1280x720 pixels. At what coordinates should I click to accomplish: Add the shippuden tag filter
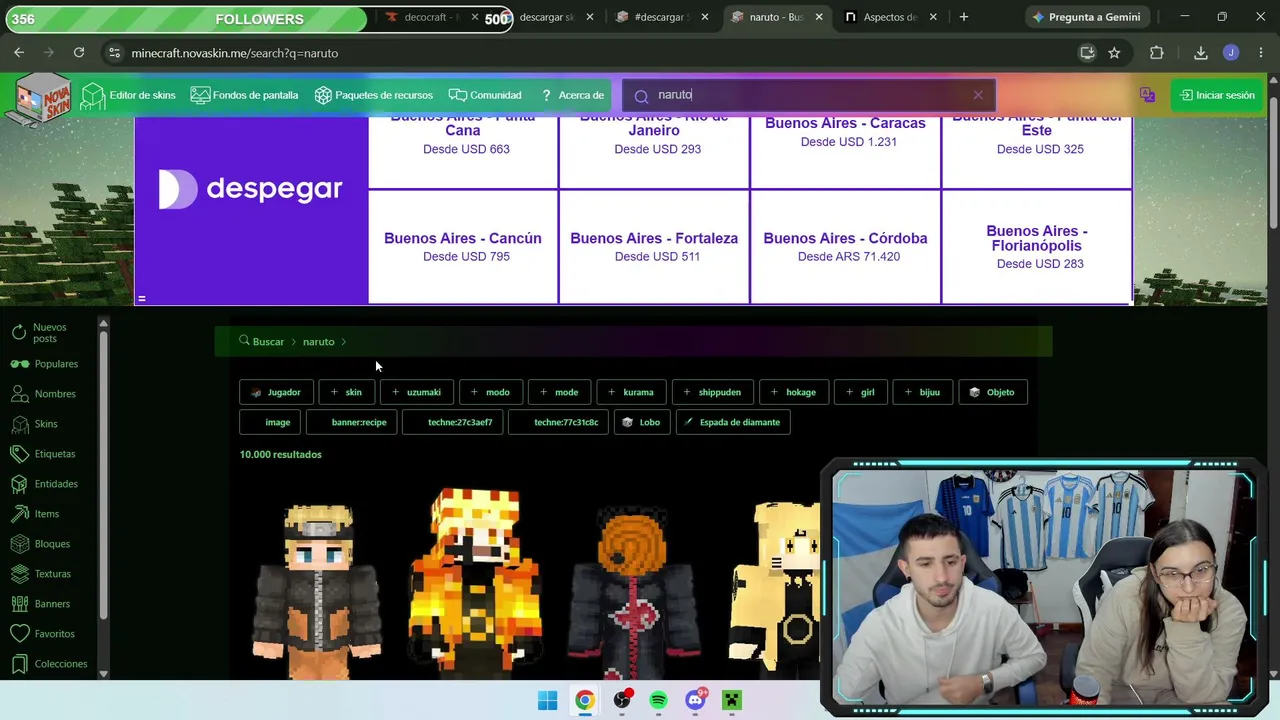point(712,392)
